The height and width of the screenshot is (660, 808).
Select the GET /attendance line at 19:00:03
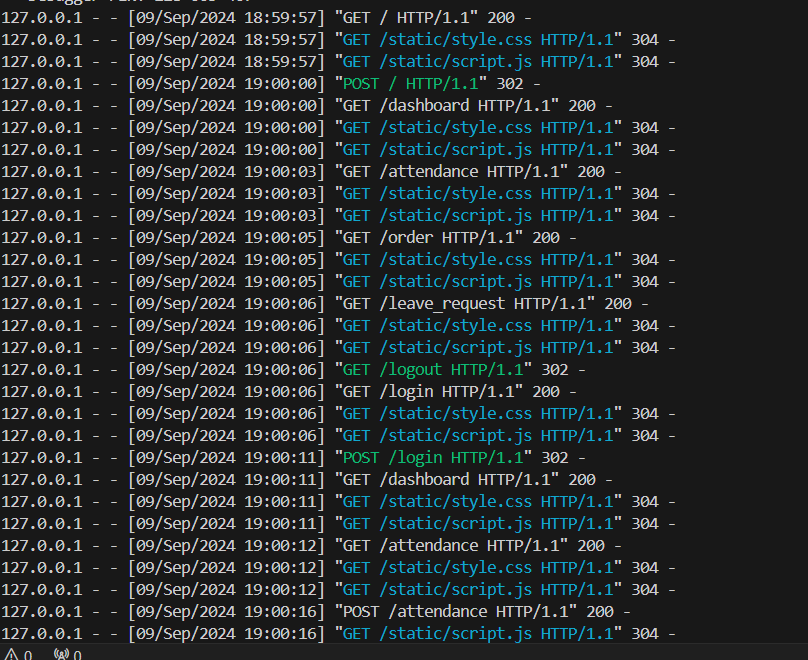[x=311, y=172]
